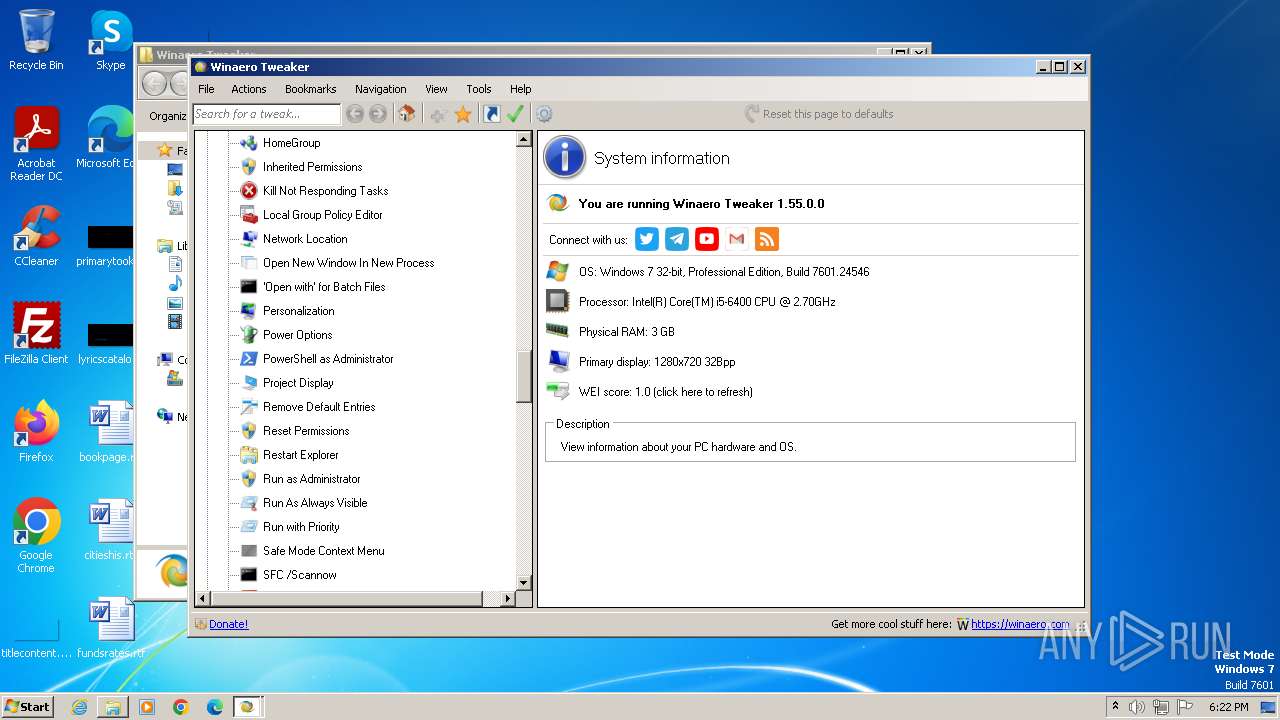Click the taskbar volume speaker icon
This screenshot has width=1280, height=720.
click(x=1137, y=707)
